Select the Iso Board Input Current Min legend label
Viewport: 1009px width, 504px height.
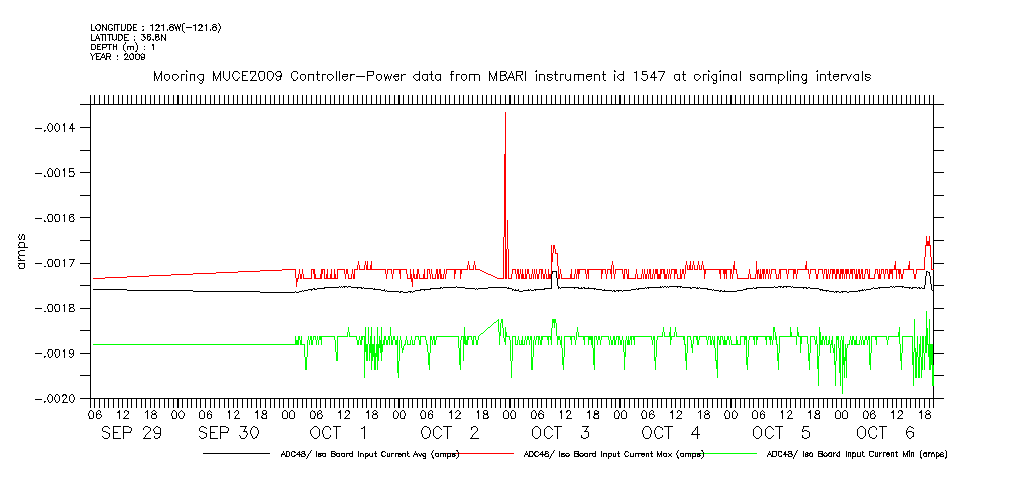857,454
